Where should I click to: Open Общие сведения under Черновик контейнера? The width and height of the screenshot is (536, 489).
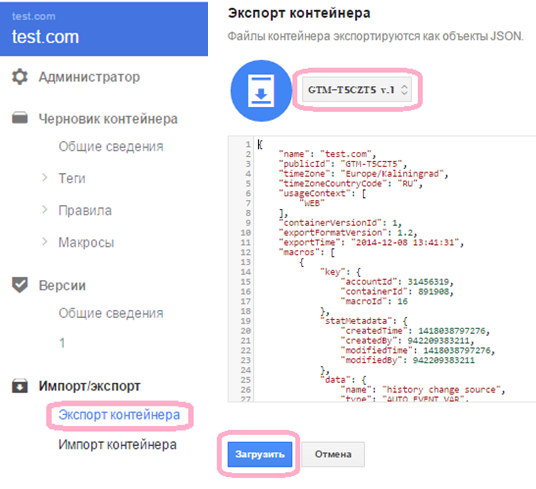[x=111, y=146]
